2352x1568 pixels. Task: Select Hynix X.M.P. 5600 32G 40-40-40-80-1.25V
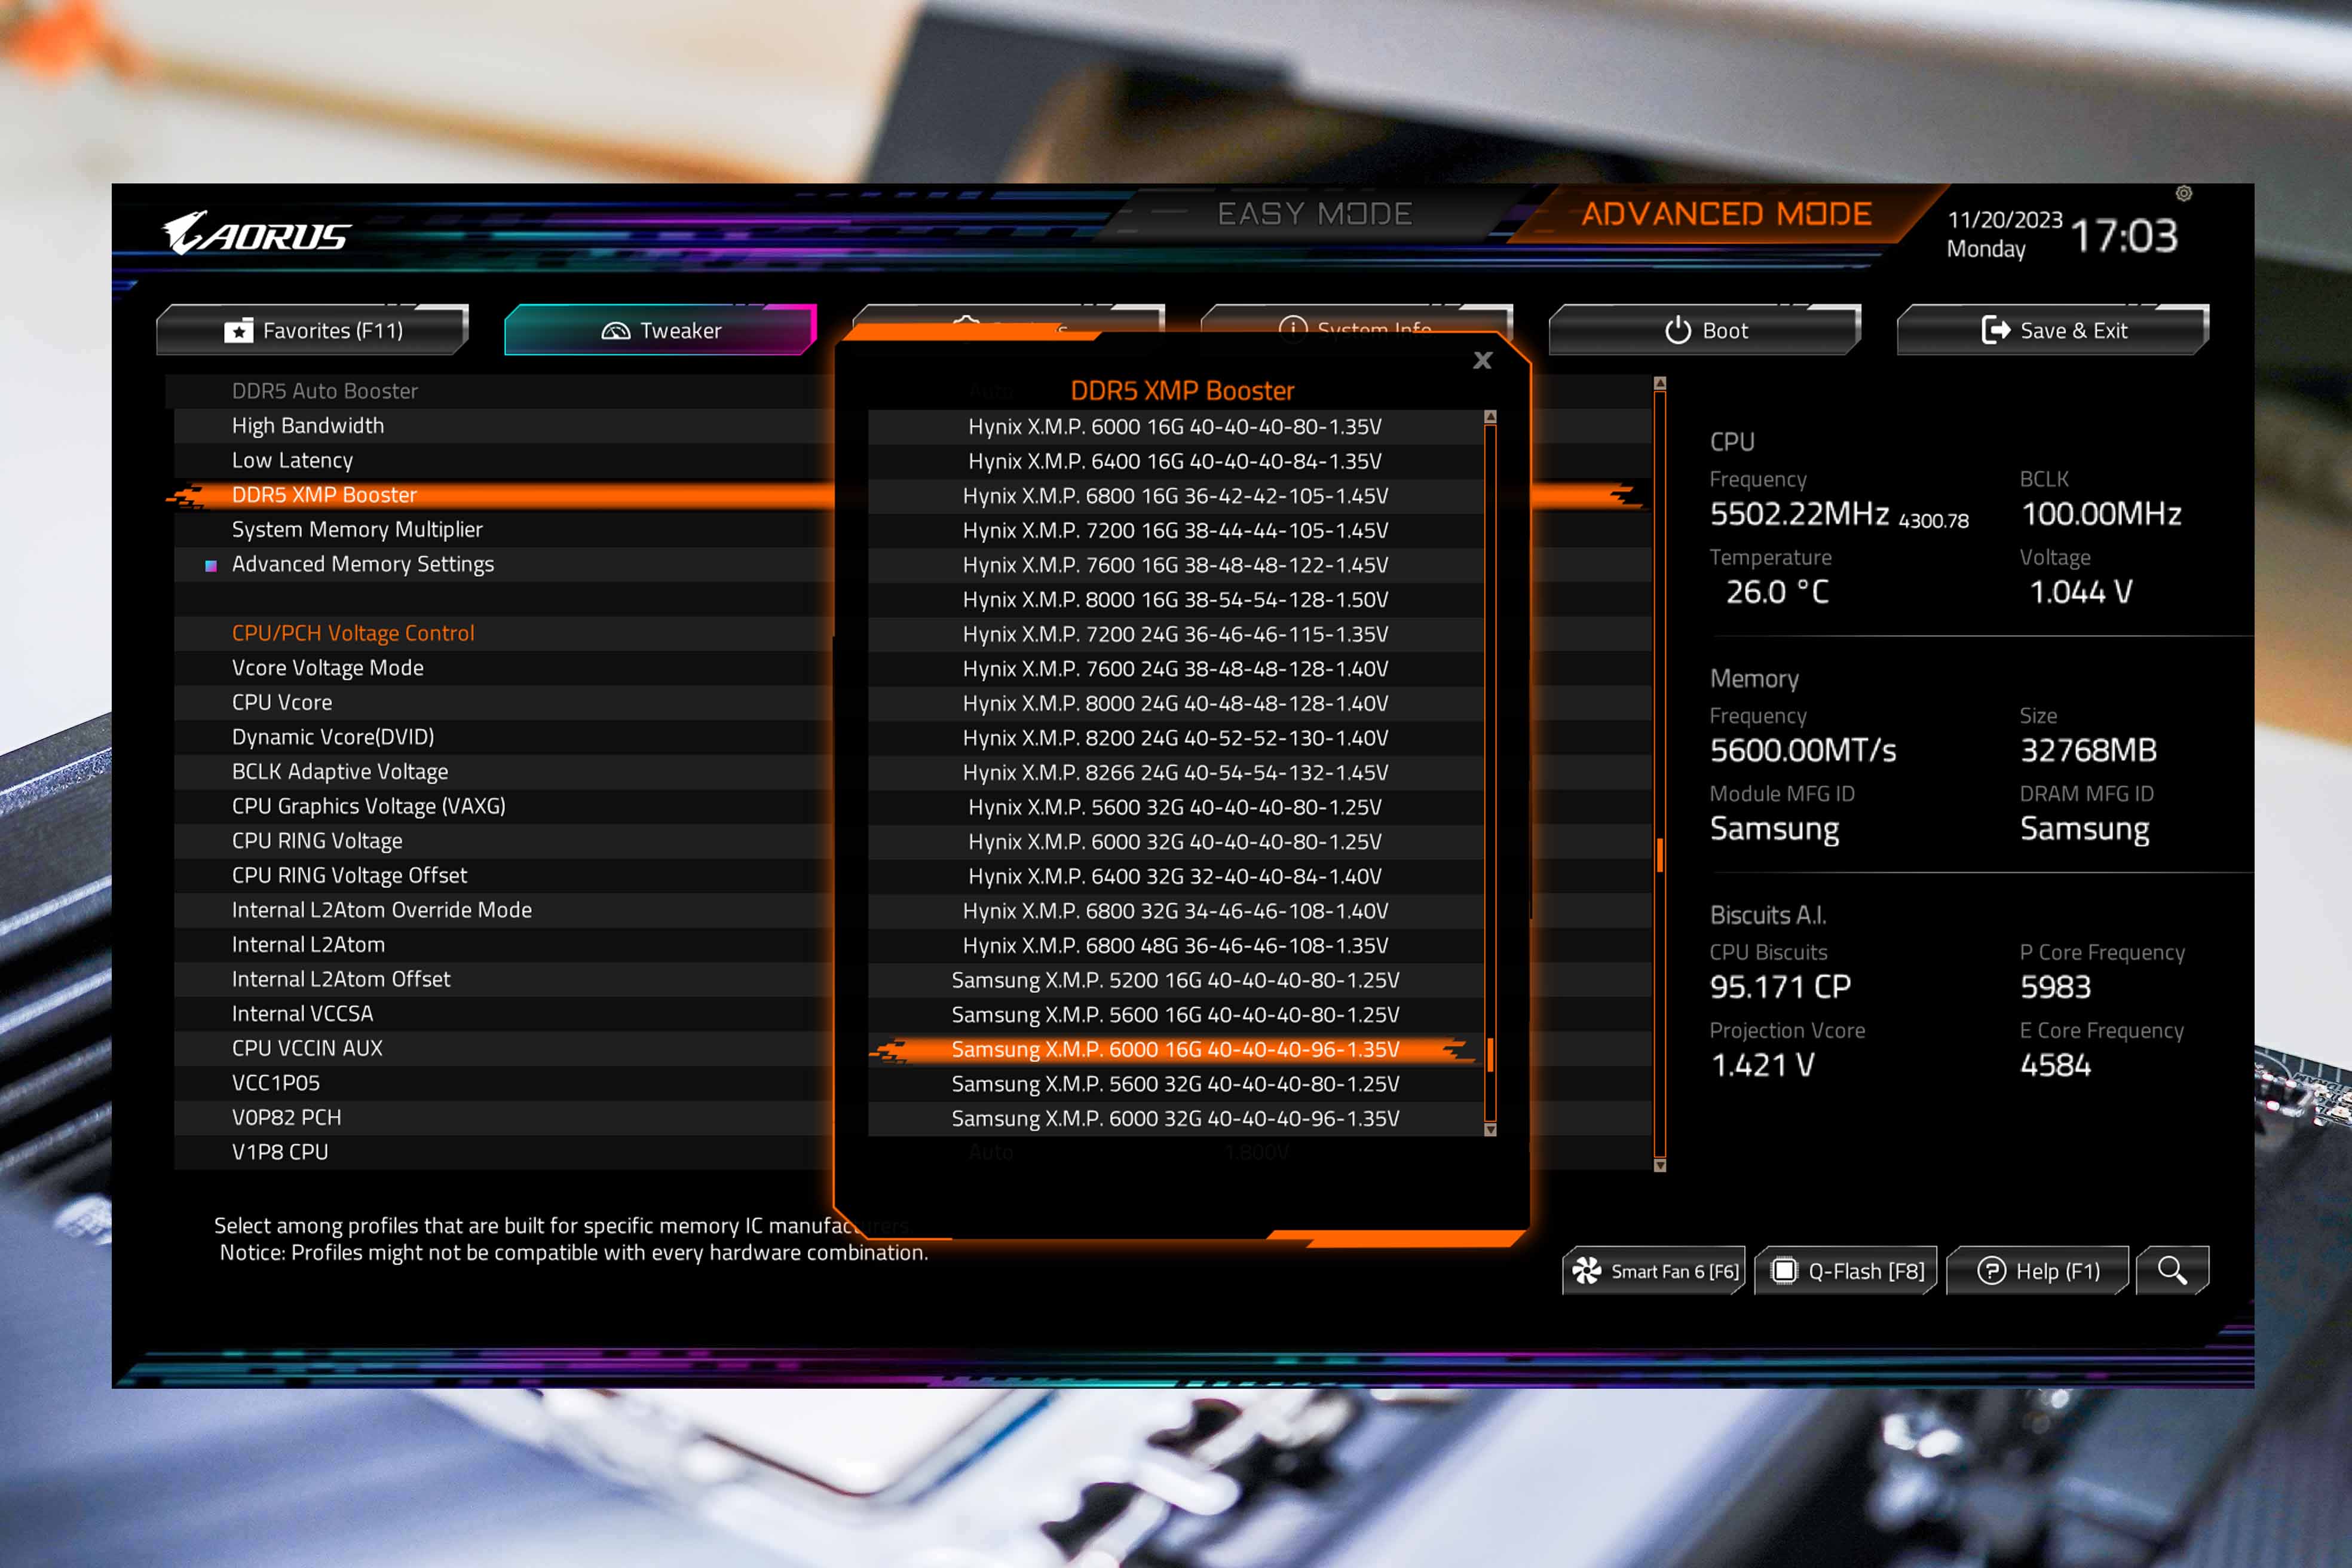coord(1175,807)
